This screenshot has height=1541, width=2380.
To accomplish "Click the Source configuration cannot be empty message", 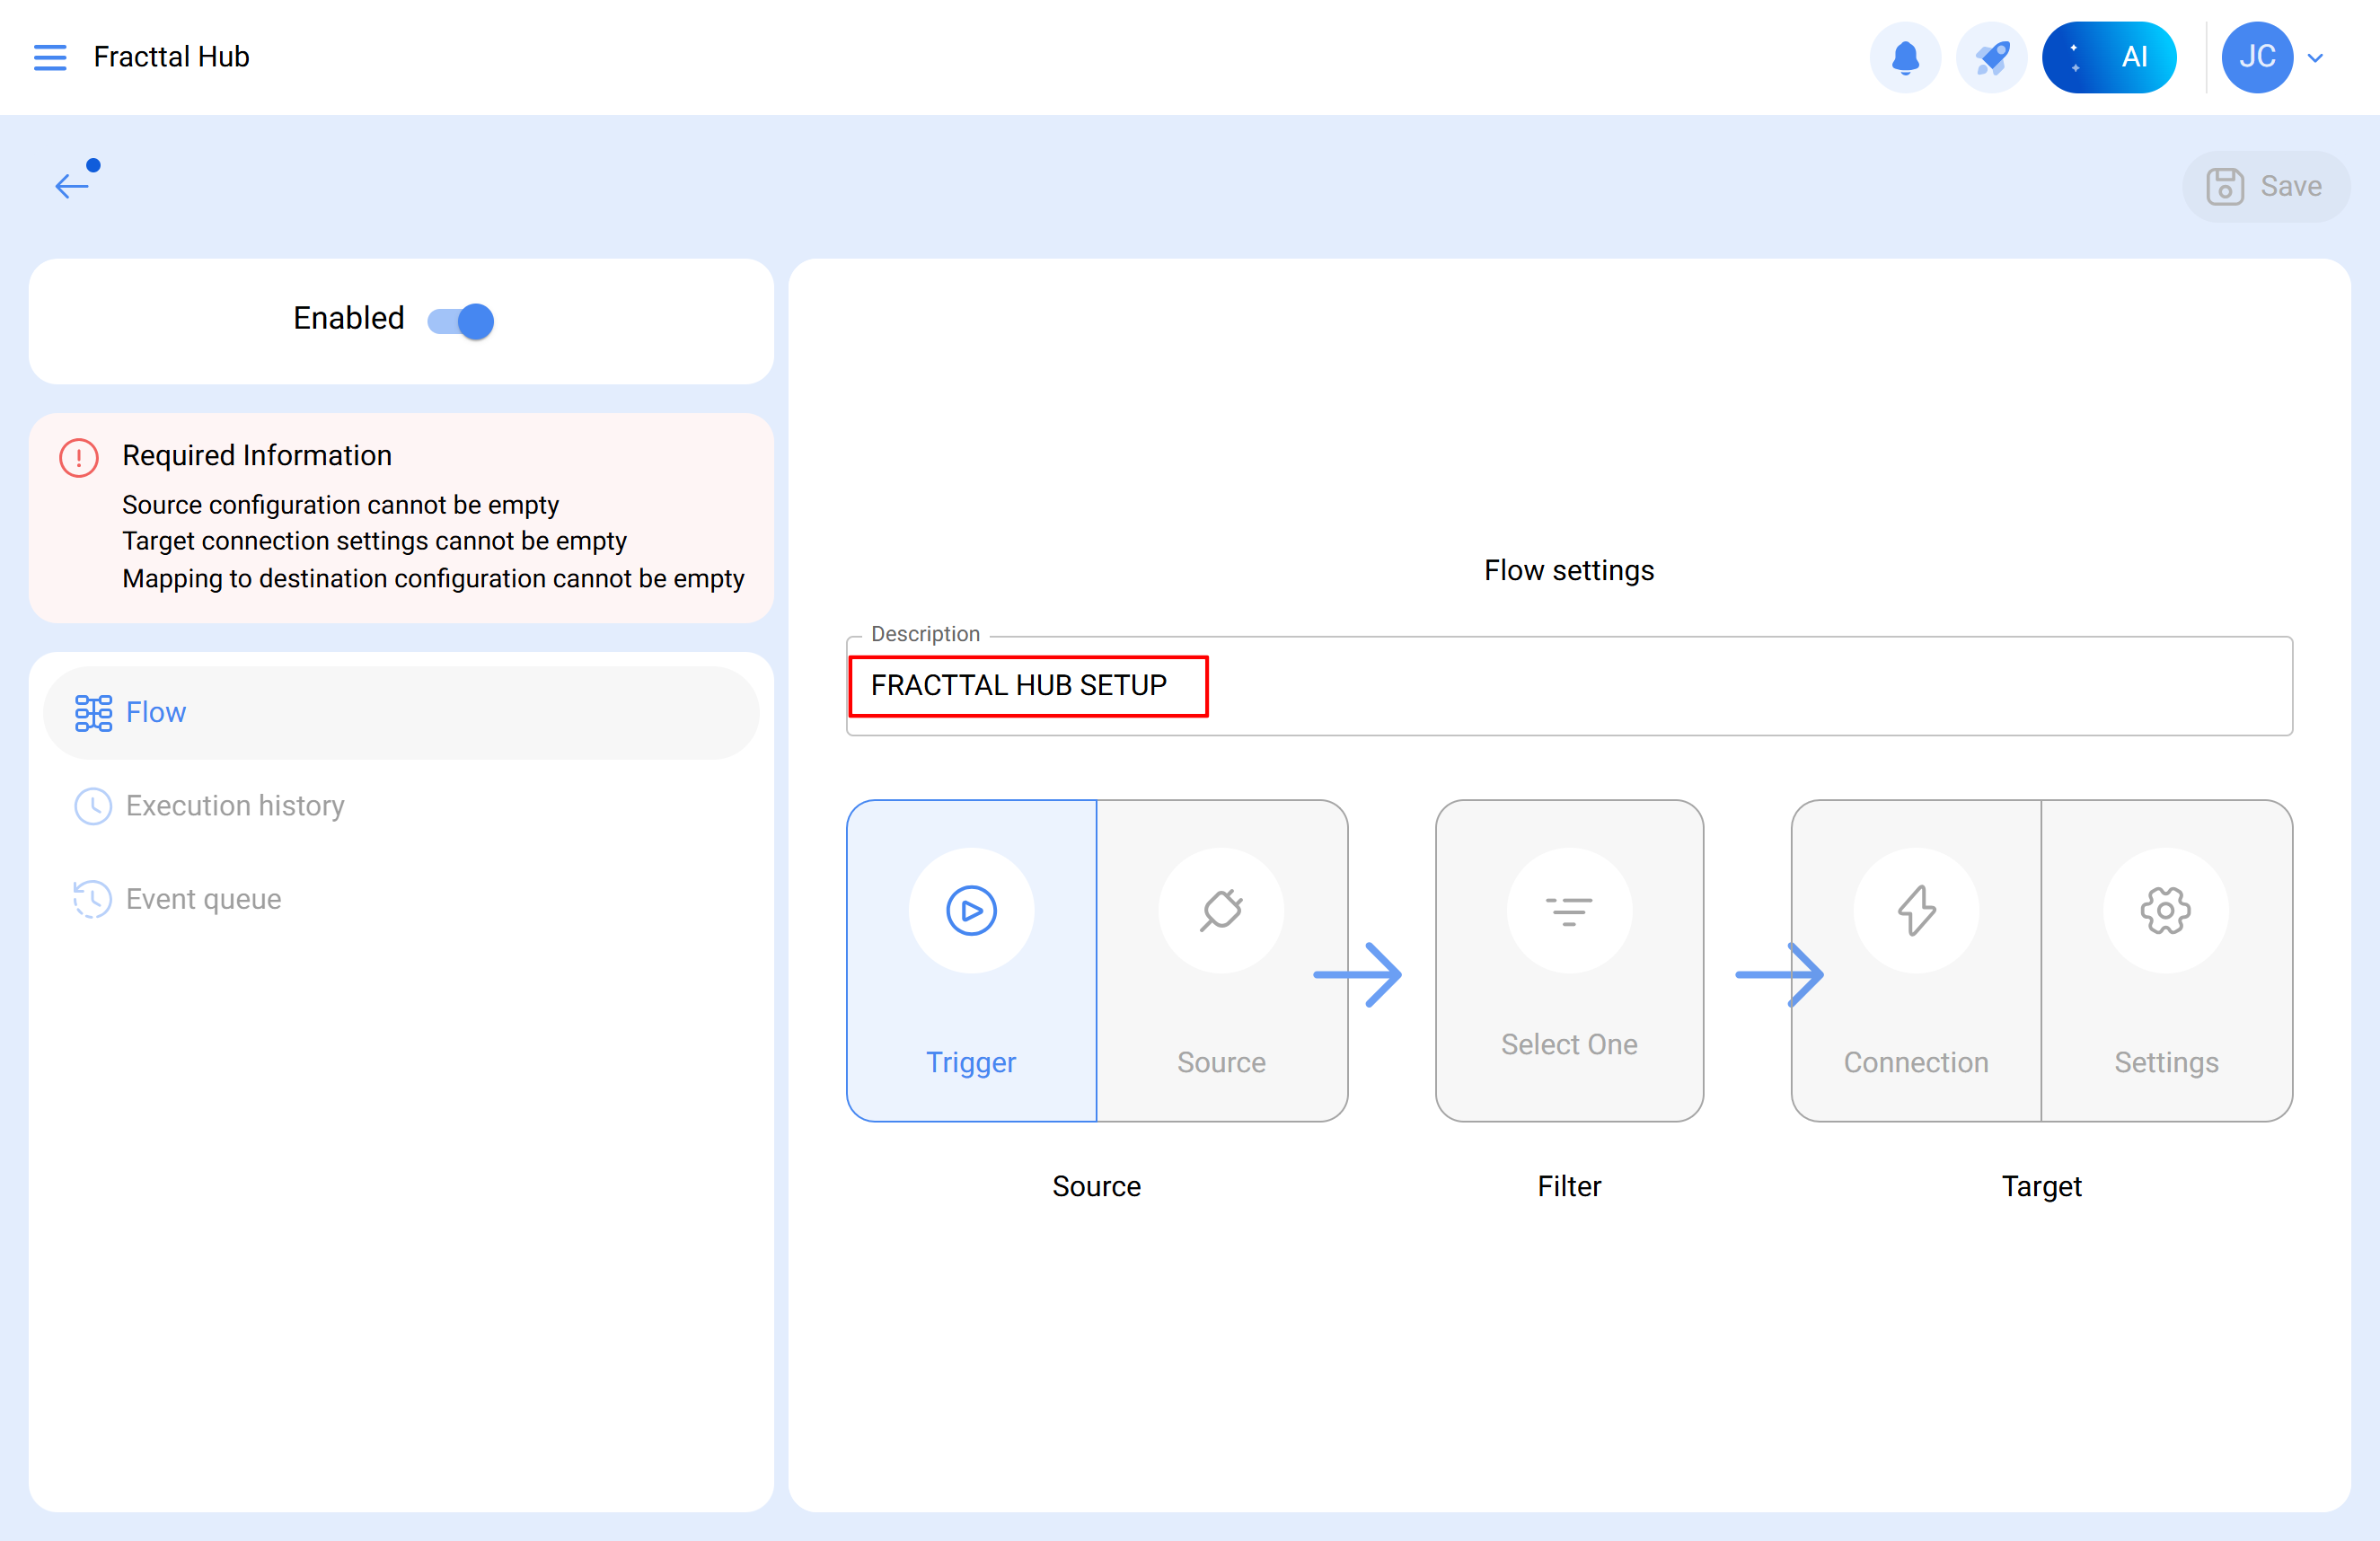I will point(340,505).
